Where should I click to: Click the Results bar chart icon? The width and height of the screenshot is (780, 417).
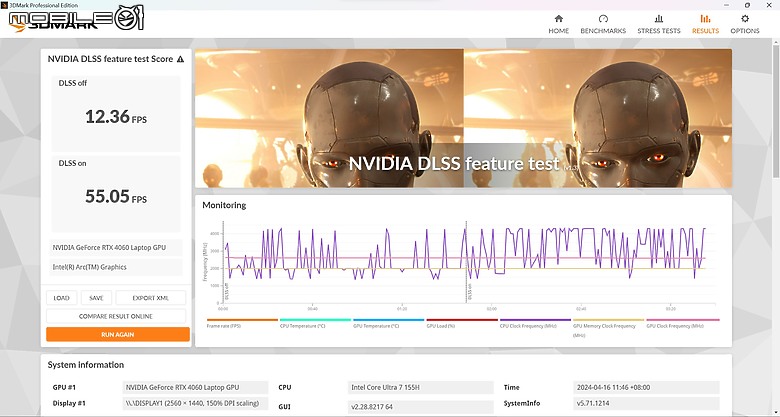(705, 18)
